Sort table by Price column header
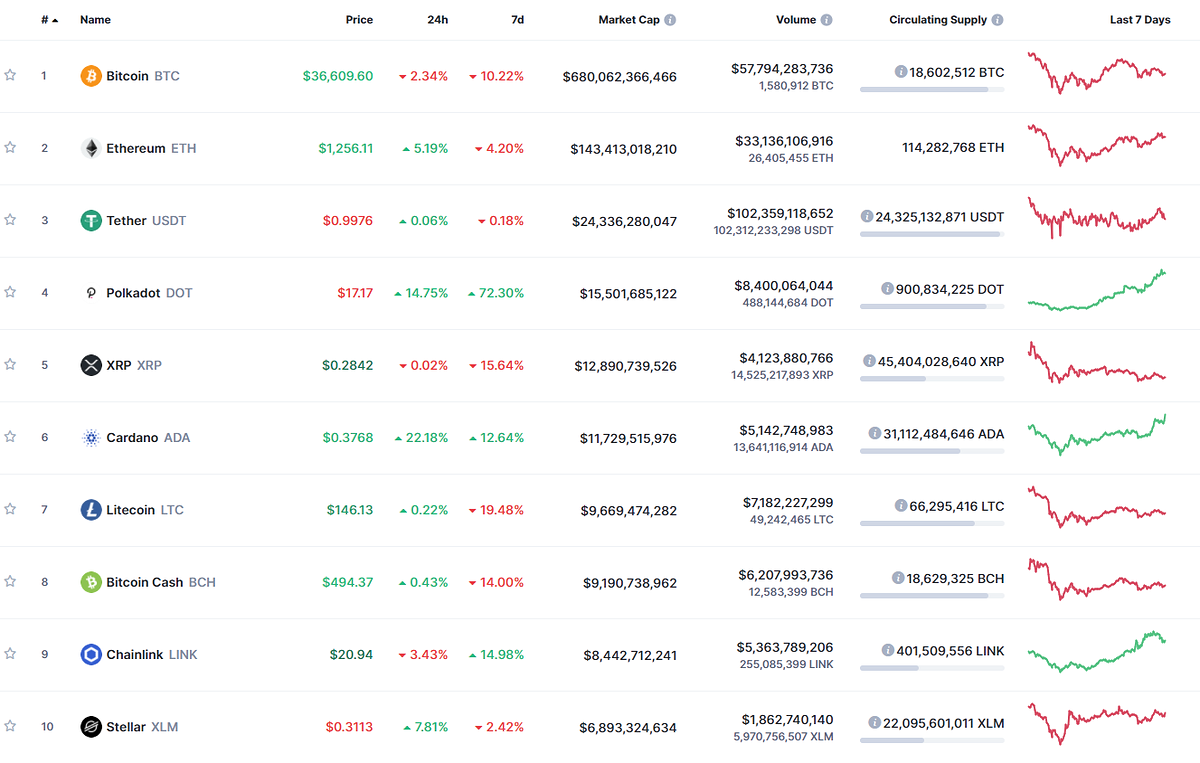The width and height of the screenshot is (1200, 763). pos(359,20)
